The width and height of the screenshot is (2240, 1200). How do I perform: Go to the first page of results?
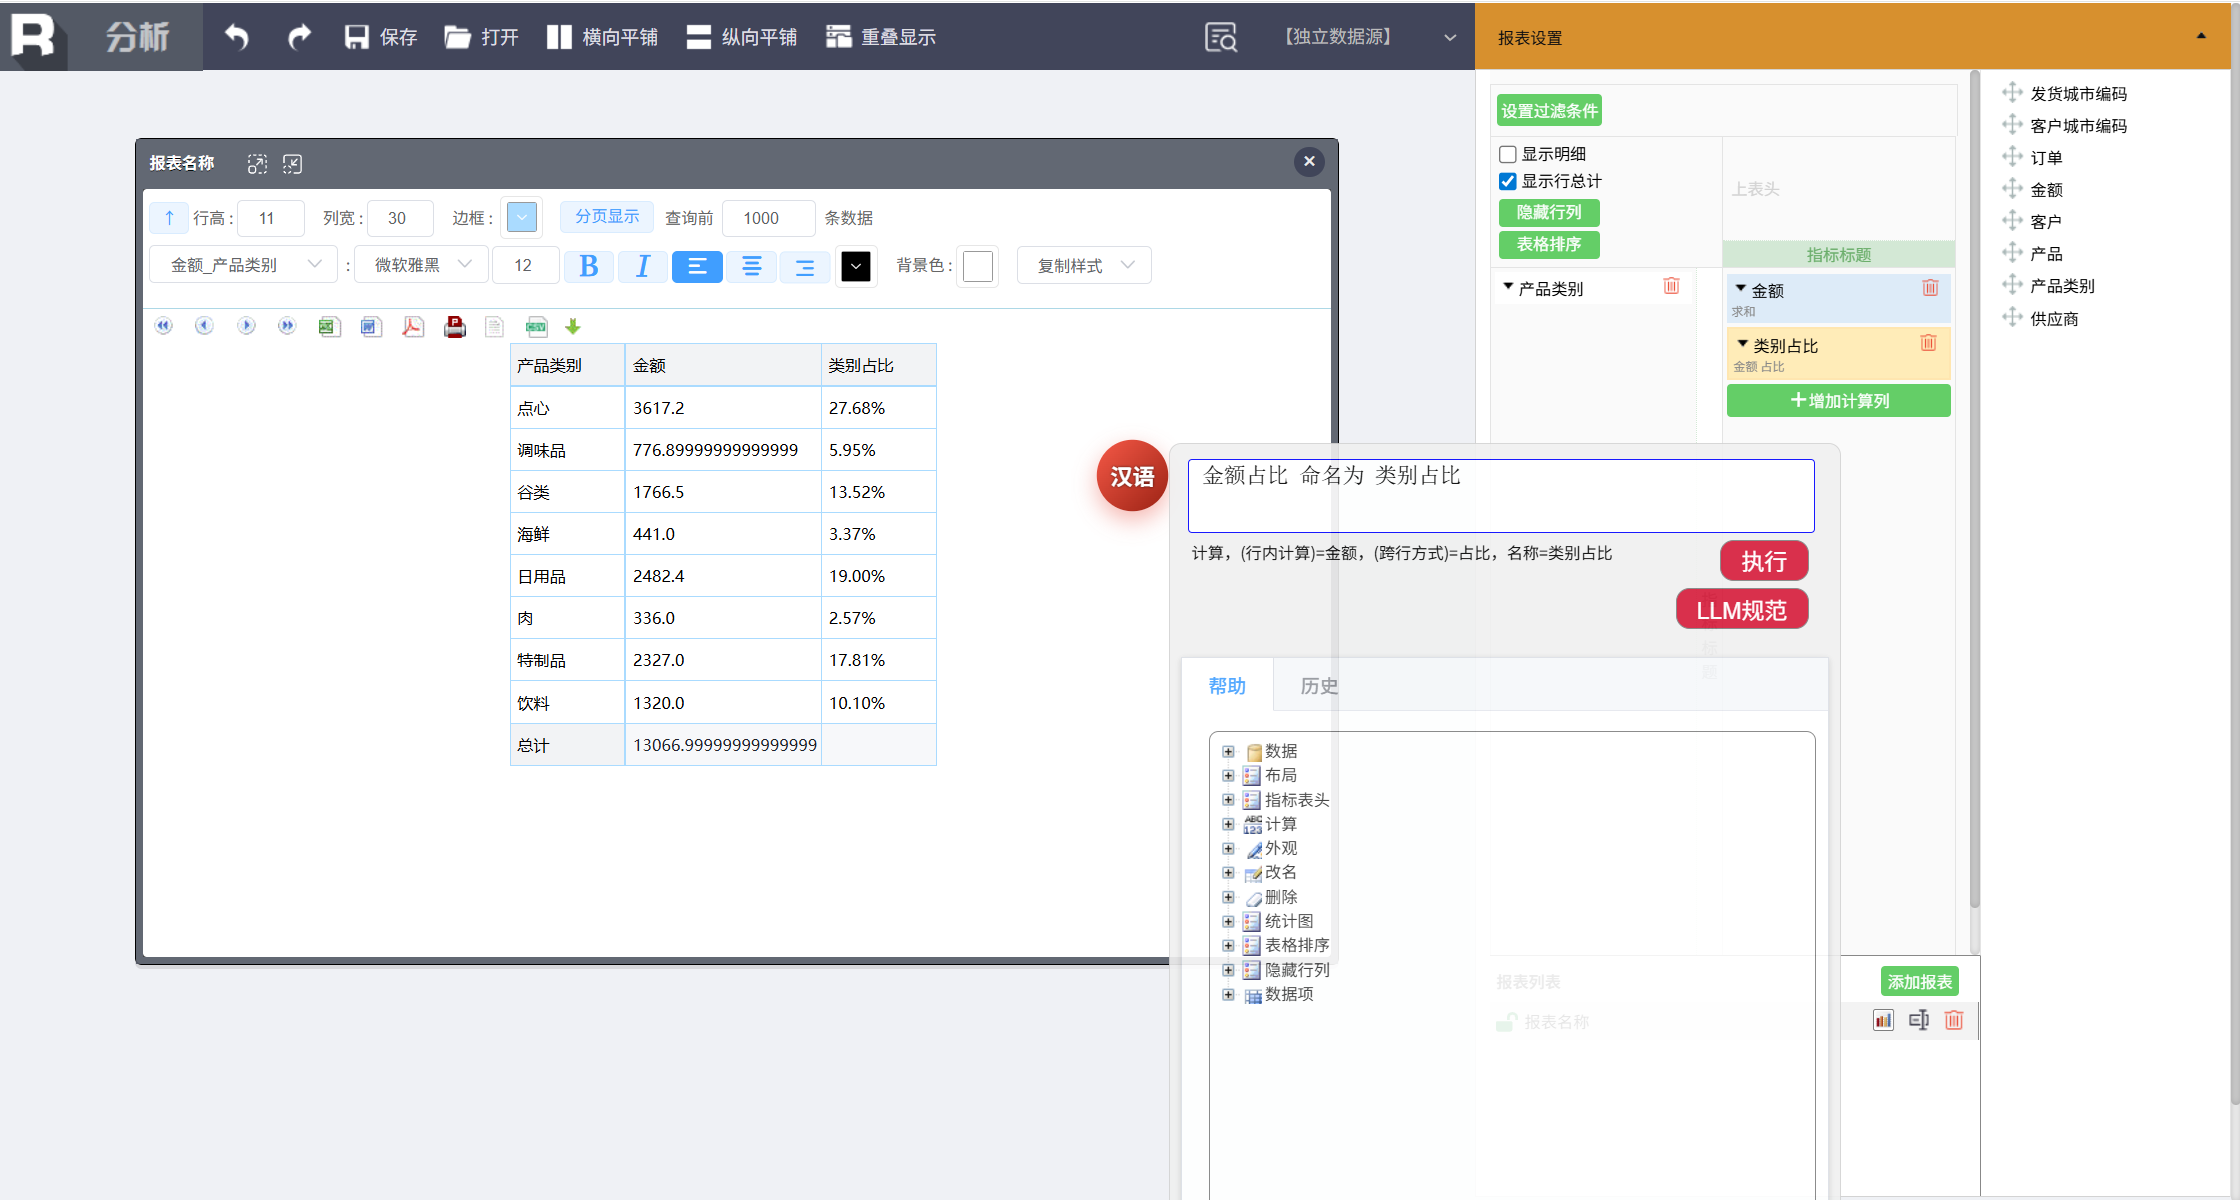click(x=163, y=326)
